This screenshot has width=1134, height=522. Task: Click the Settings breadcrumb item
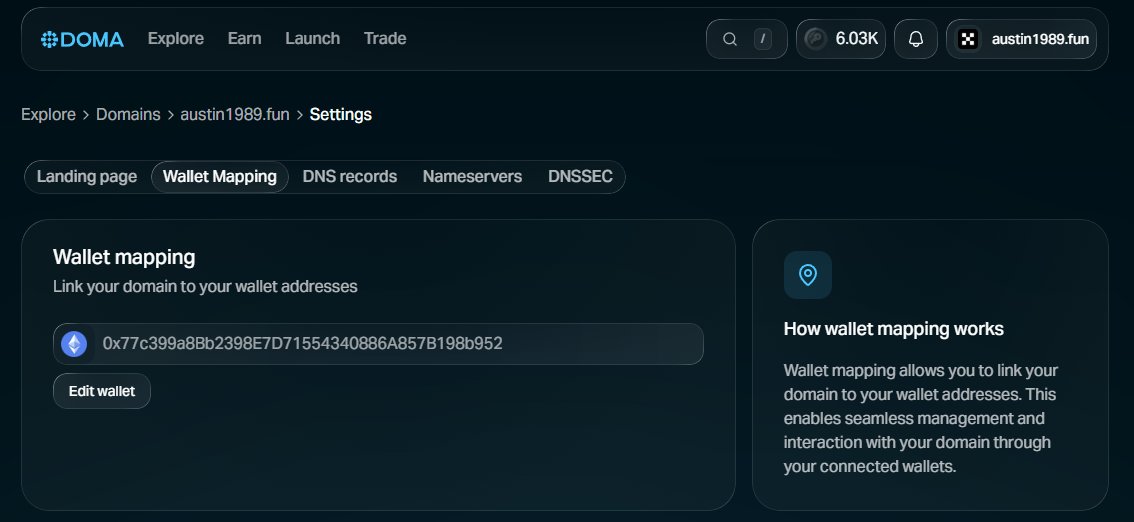coord(341,114)
